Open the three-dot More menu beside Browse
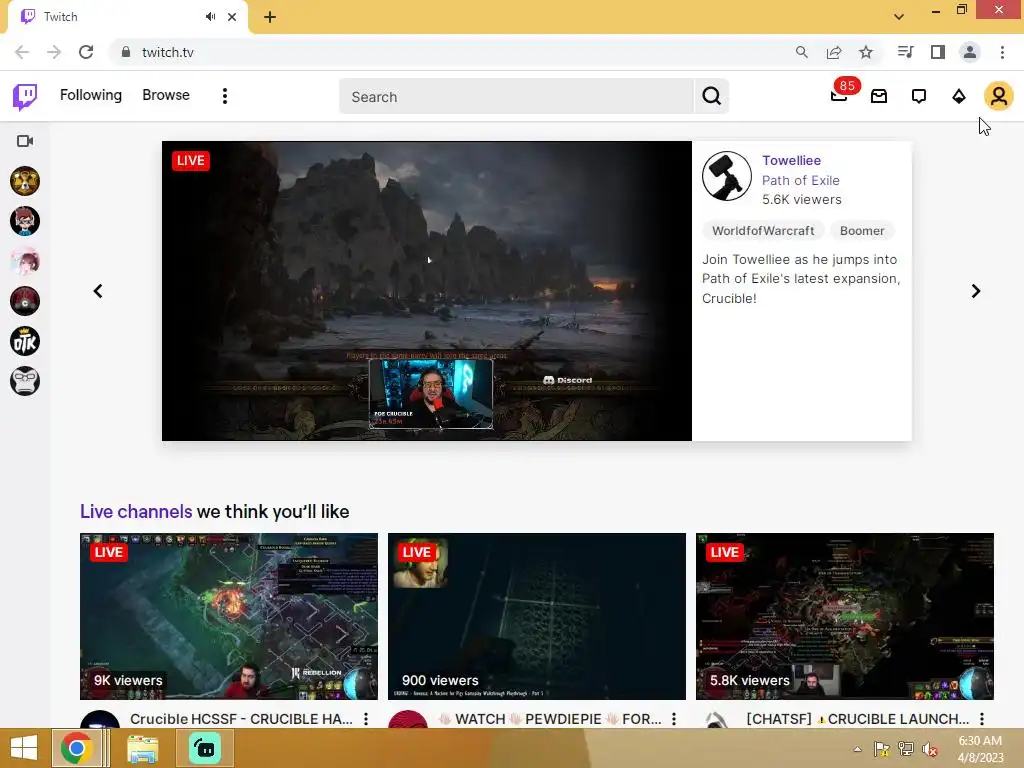 [225, 96]
